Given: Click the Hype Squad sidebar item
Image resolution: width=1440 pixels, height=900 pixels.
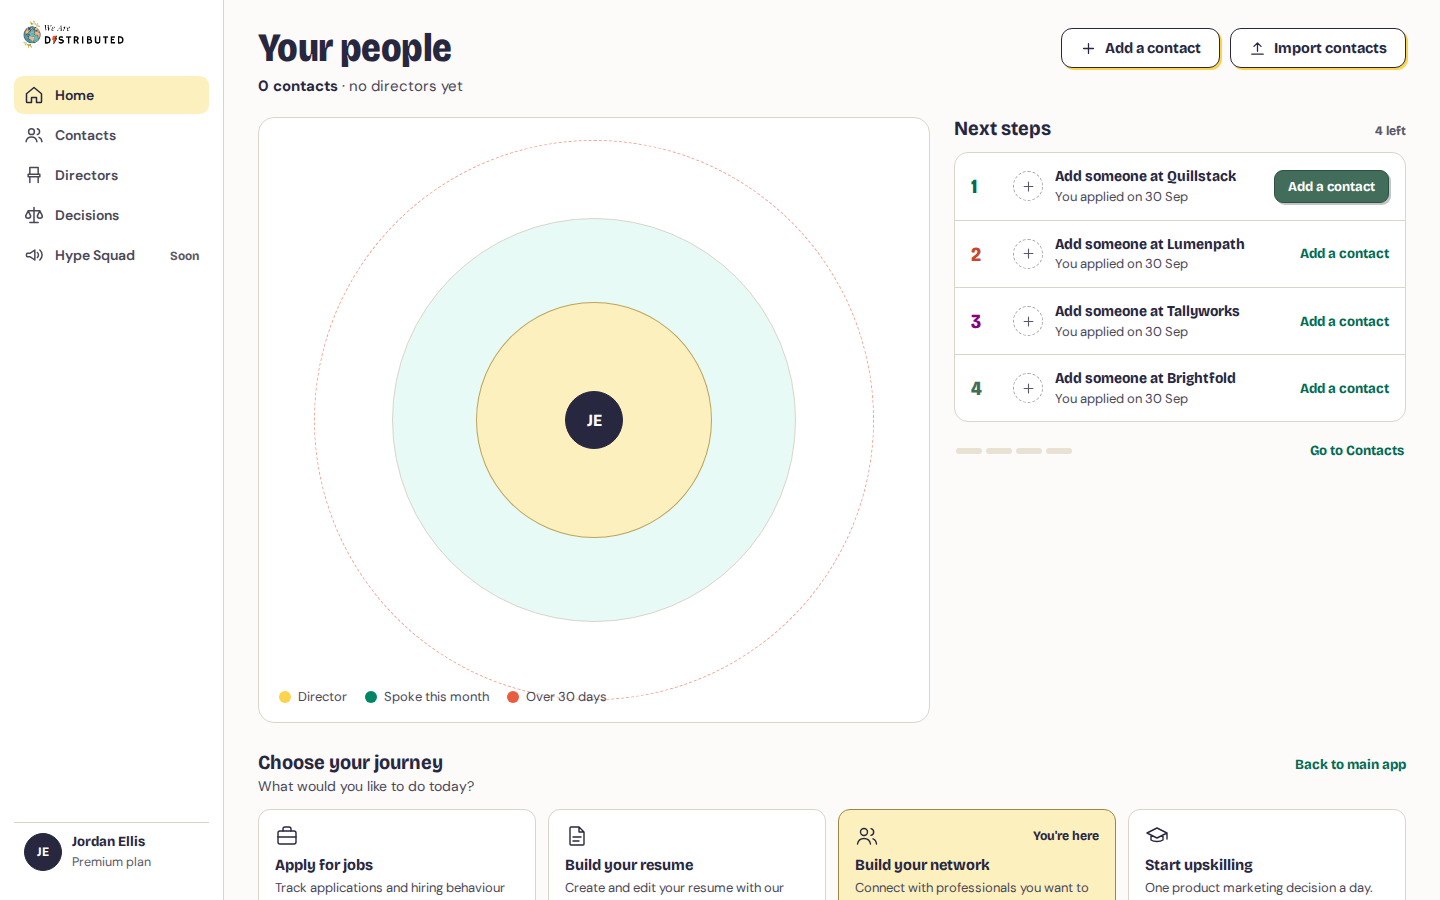Looking at the screenshot, I should click(x=111, y=255).
